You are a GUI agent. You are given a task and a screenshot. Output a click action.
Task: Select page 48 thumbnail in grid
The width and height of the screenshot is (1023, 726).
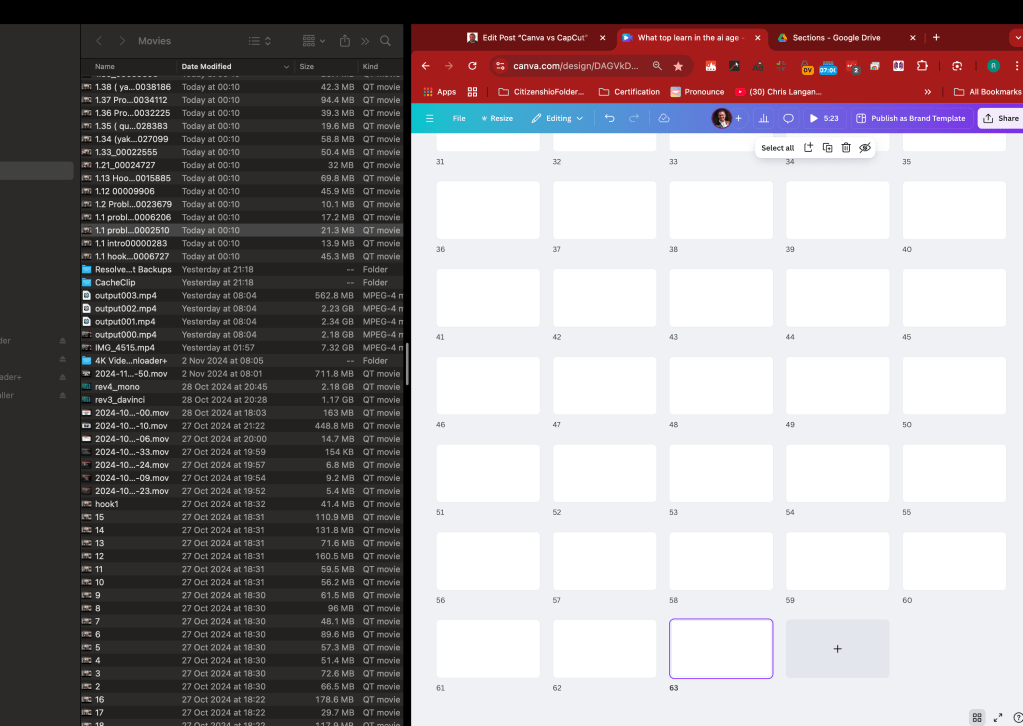[721, 386]
